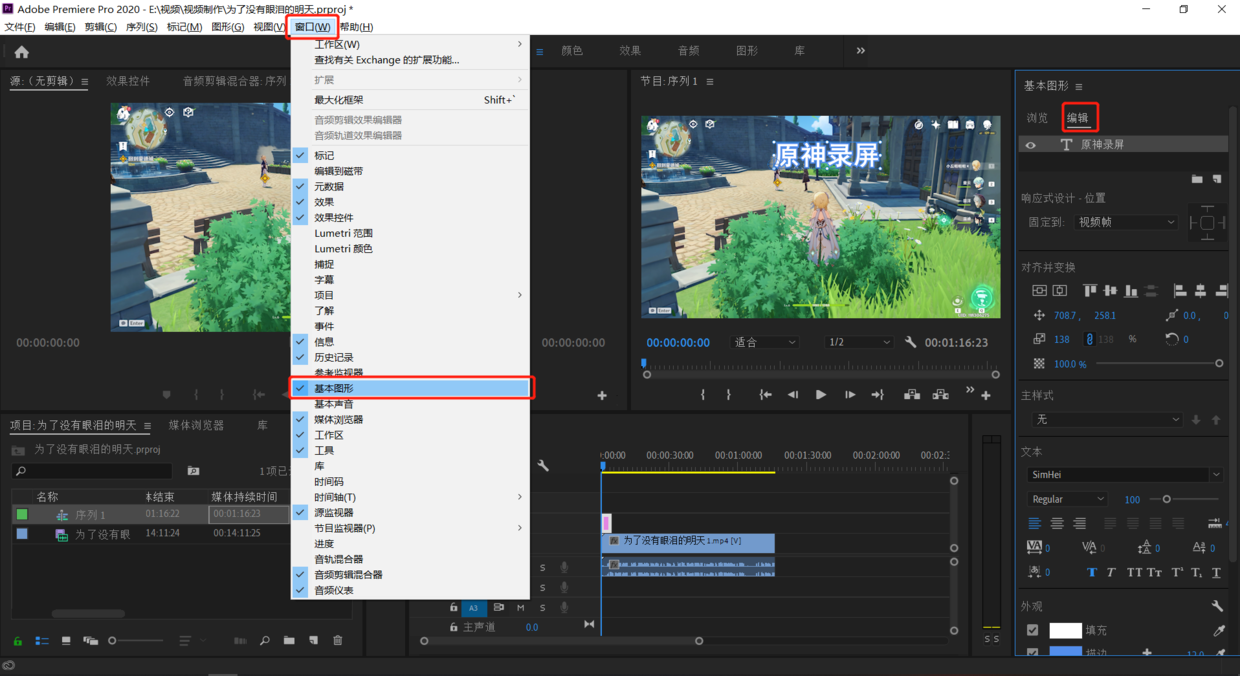Image resolution: width=1240 pixels, height=676 pixels.
Task: Click the Program monitor button editor plus icon
Action: tap(986, 396)
